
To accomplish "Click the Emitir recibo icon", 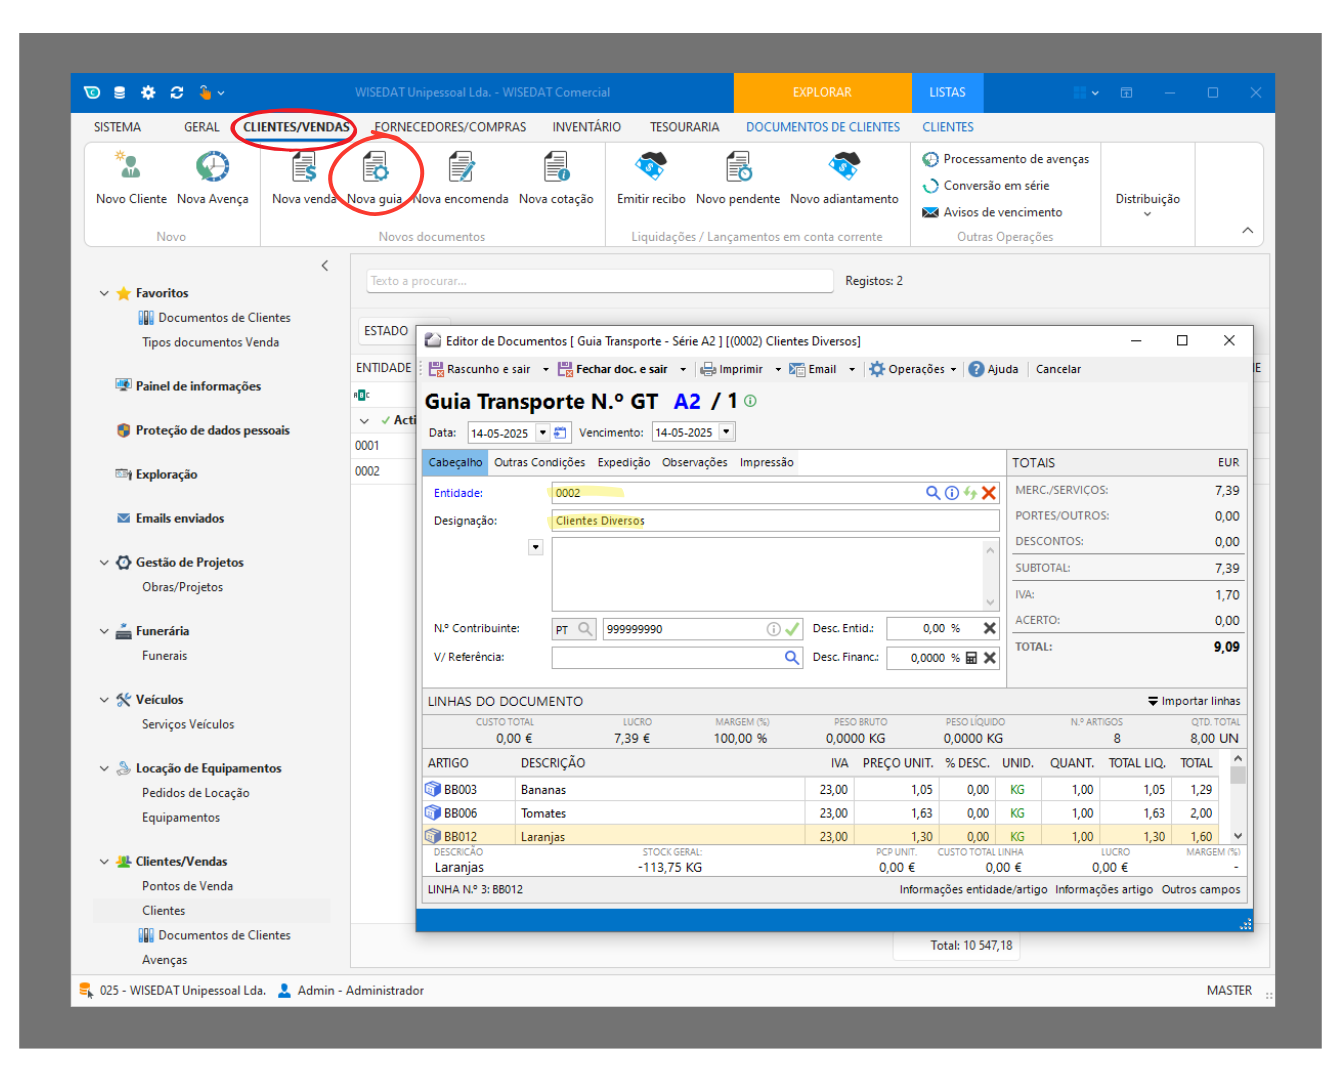I will pos(651,168).
